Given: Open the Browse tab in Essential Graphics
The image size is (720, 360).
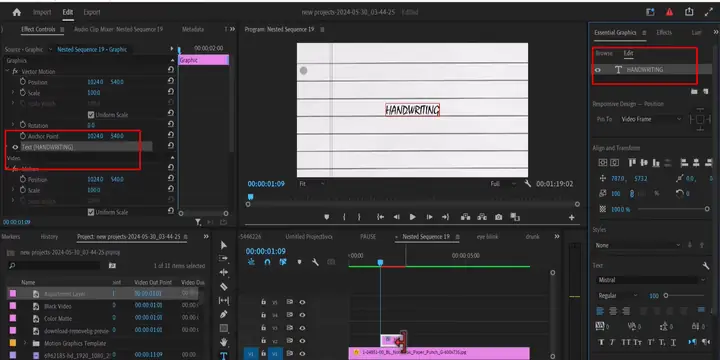Looking at the screenshot, I should (604, 53).
